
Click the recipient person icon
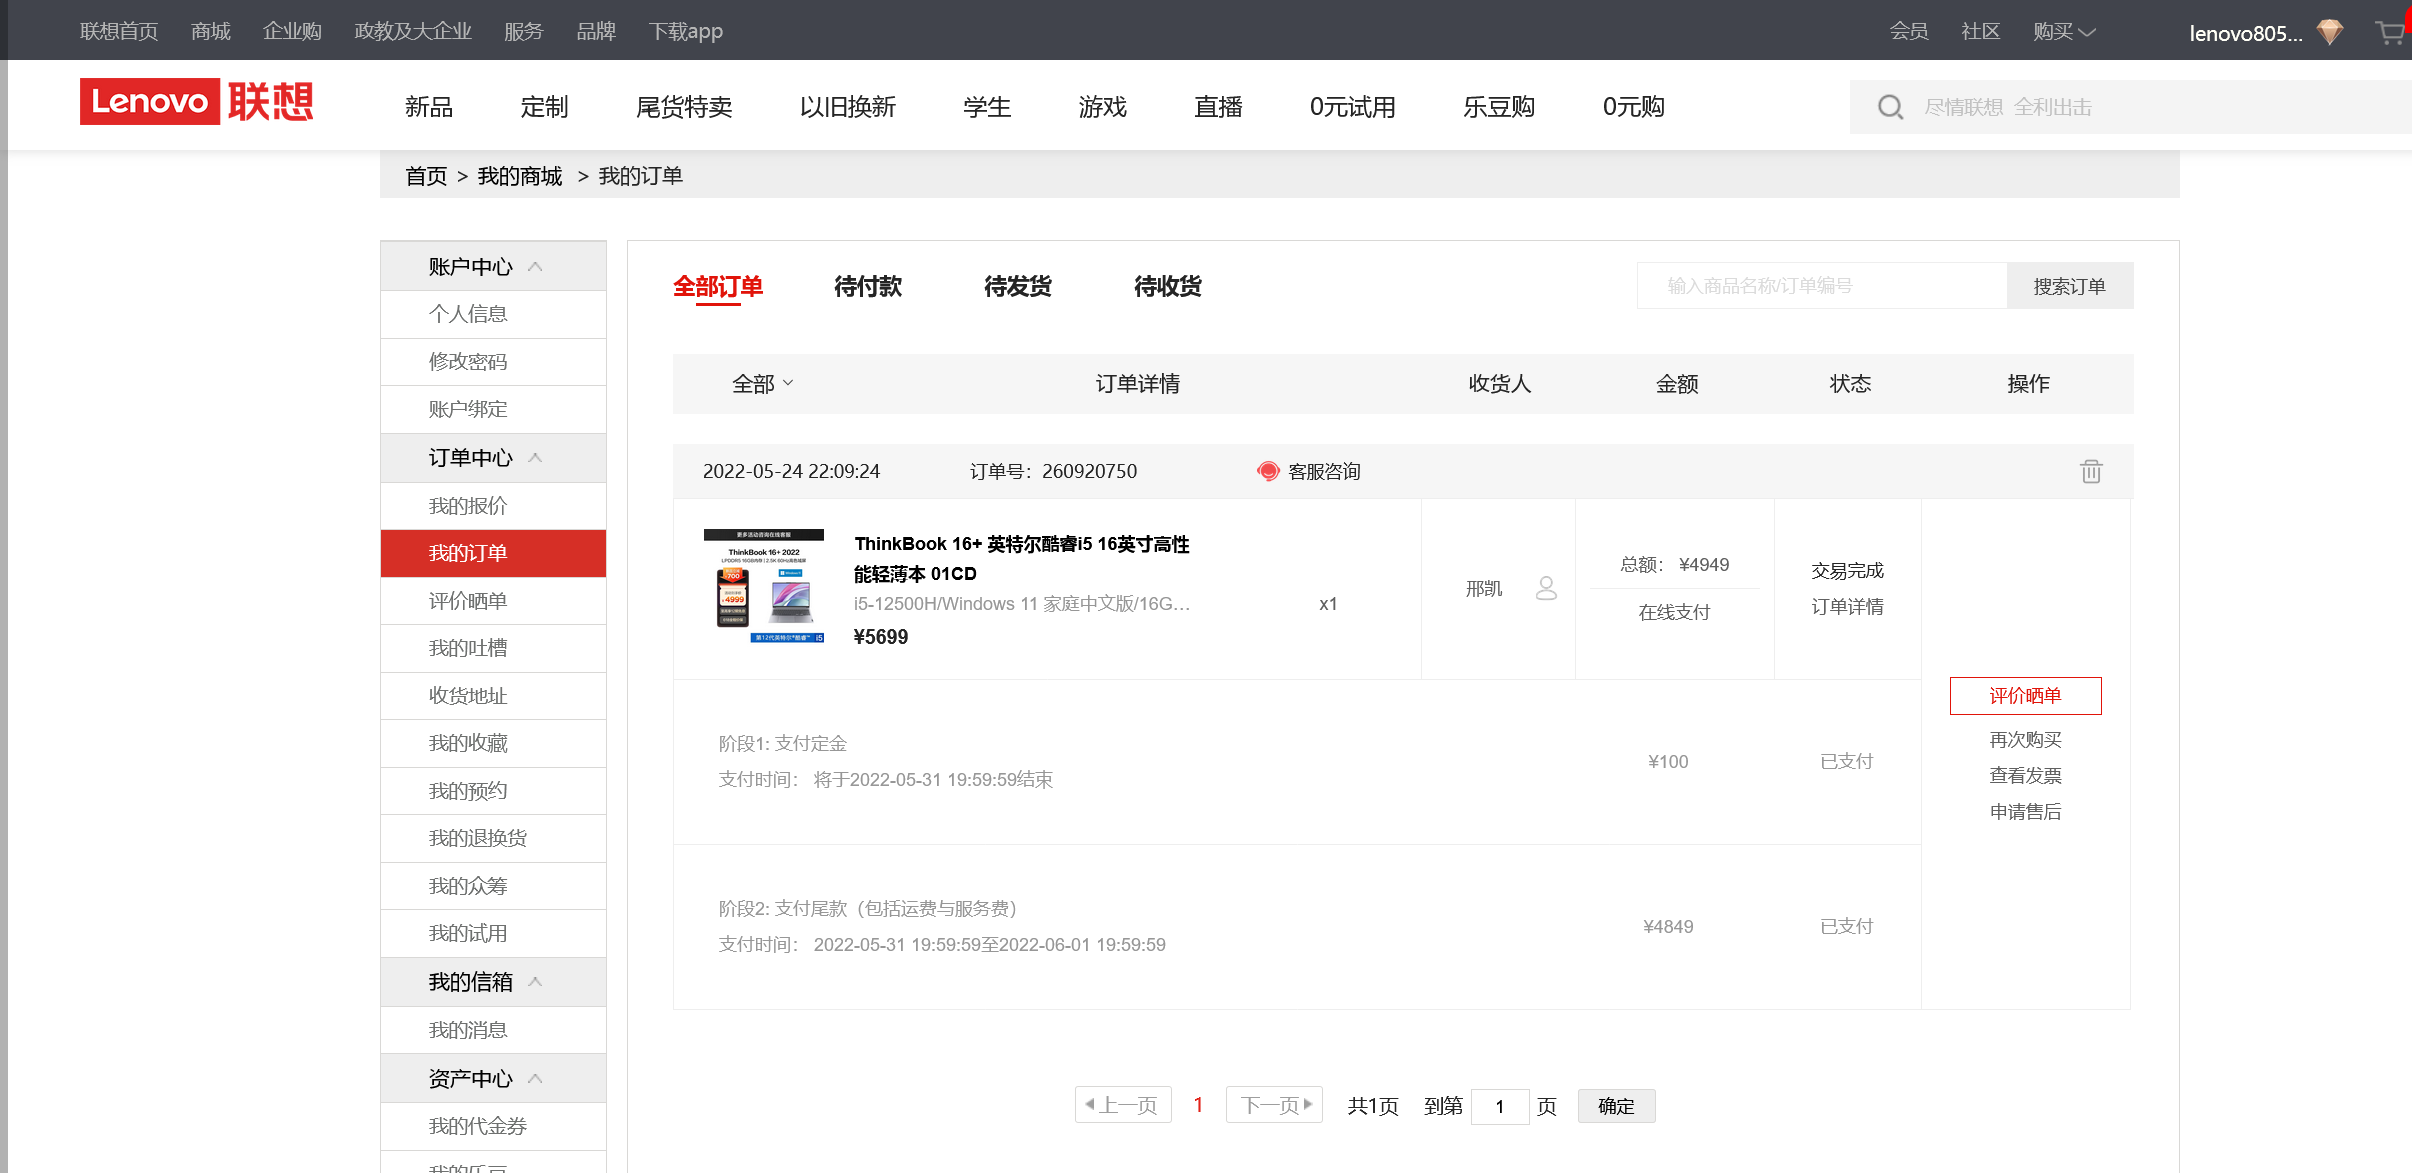coord(1546,588)
